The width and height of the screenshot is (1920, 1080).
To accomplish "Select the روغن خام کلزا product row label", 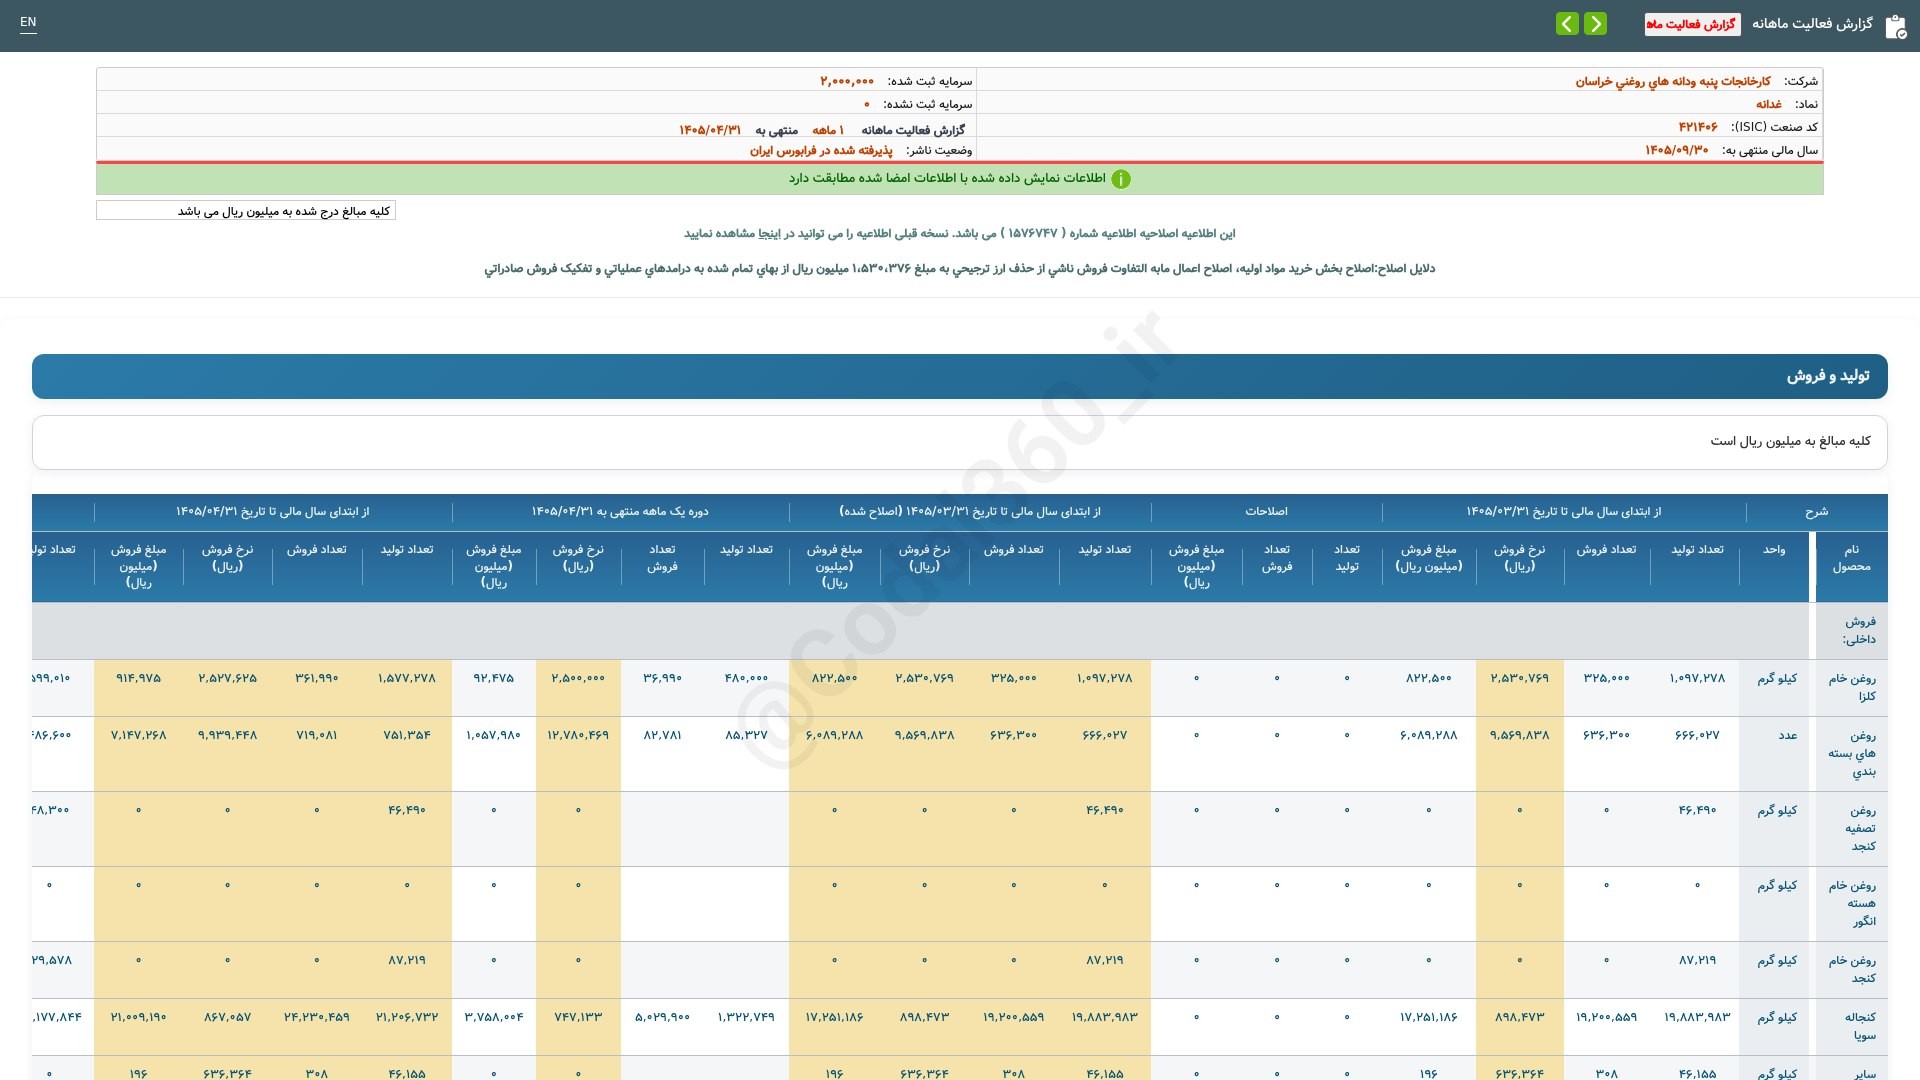I will [1852, 687].
